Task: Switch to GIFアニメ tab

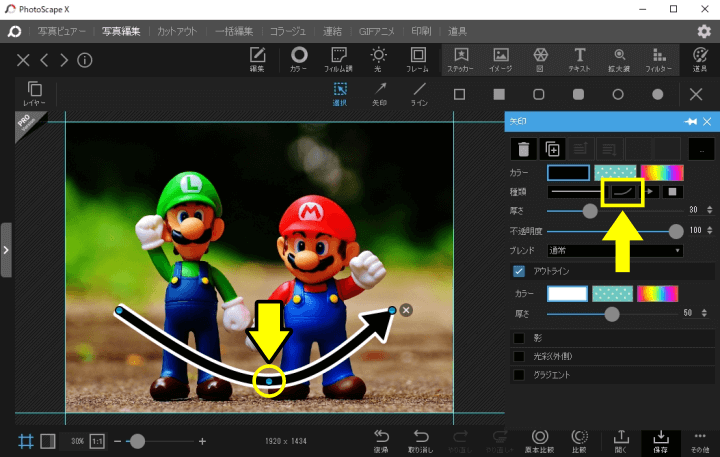Action: tap(377, 31)
